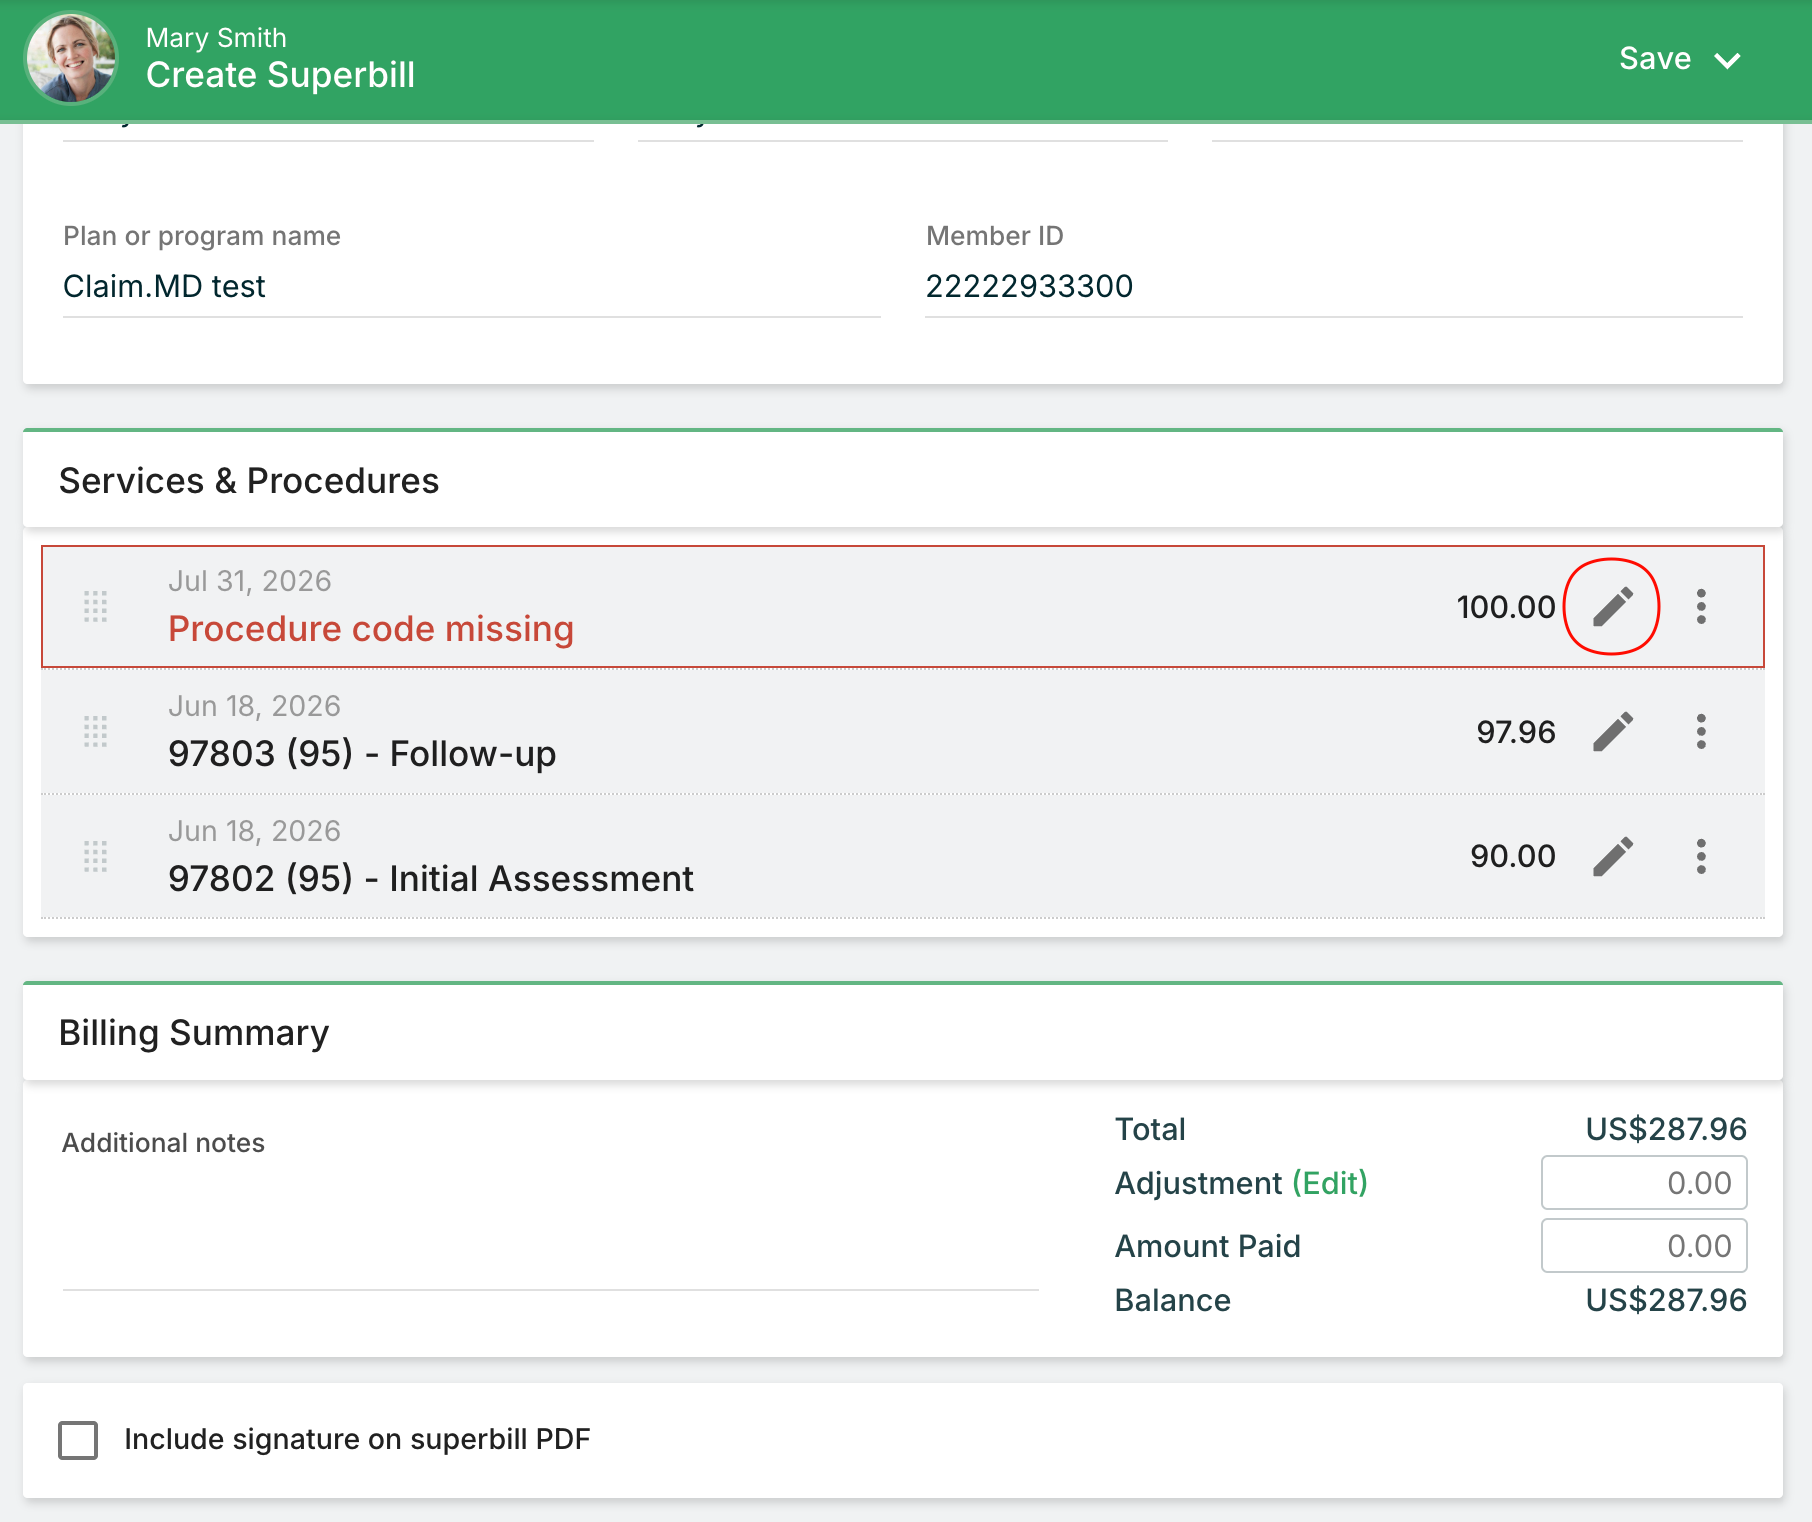Click the Plan or program name field
The width and height of the screenshot is (1812, 1522).
[471, 287]
